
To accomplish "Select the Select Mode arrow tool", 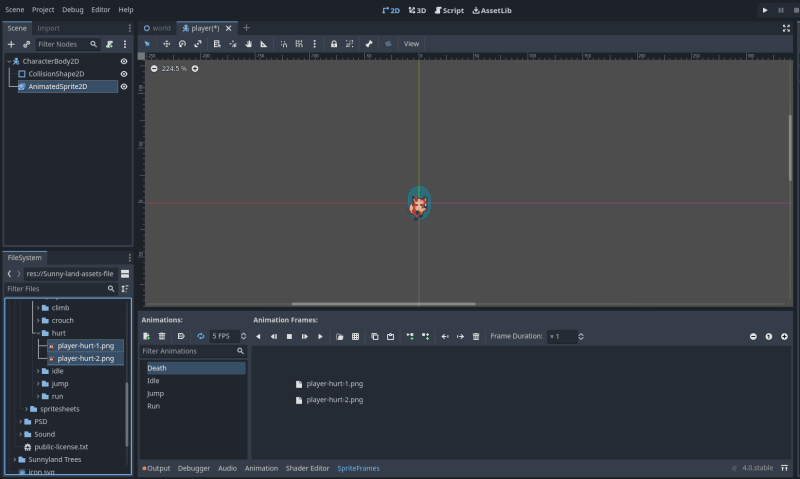I will tap(147, 44).
